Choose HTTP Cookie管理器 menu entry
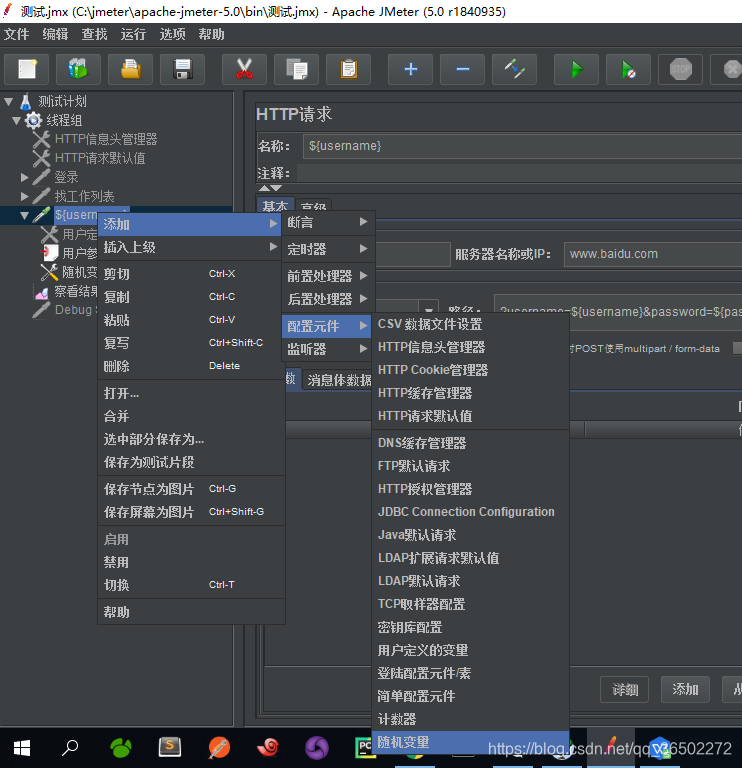 click(470, 370)
